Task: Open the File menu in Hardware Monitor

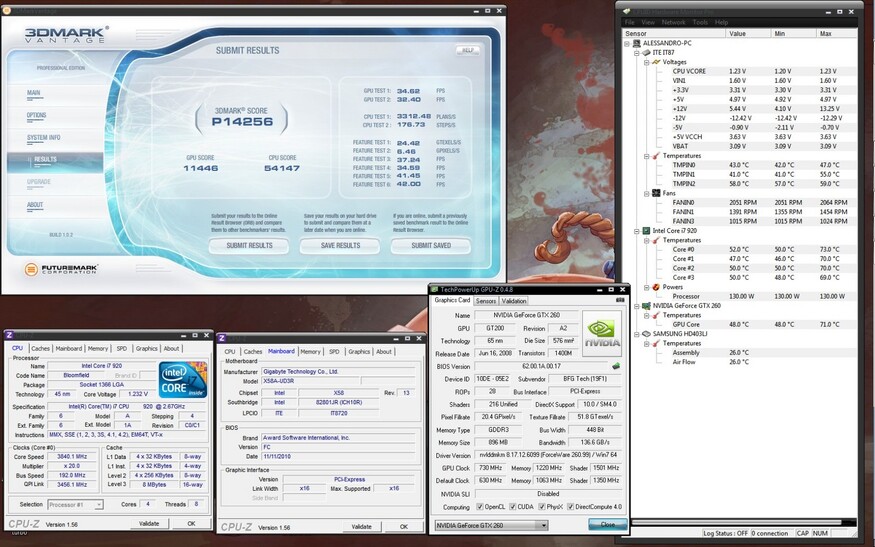Action: 630,22
